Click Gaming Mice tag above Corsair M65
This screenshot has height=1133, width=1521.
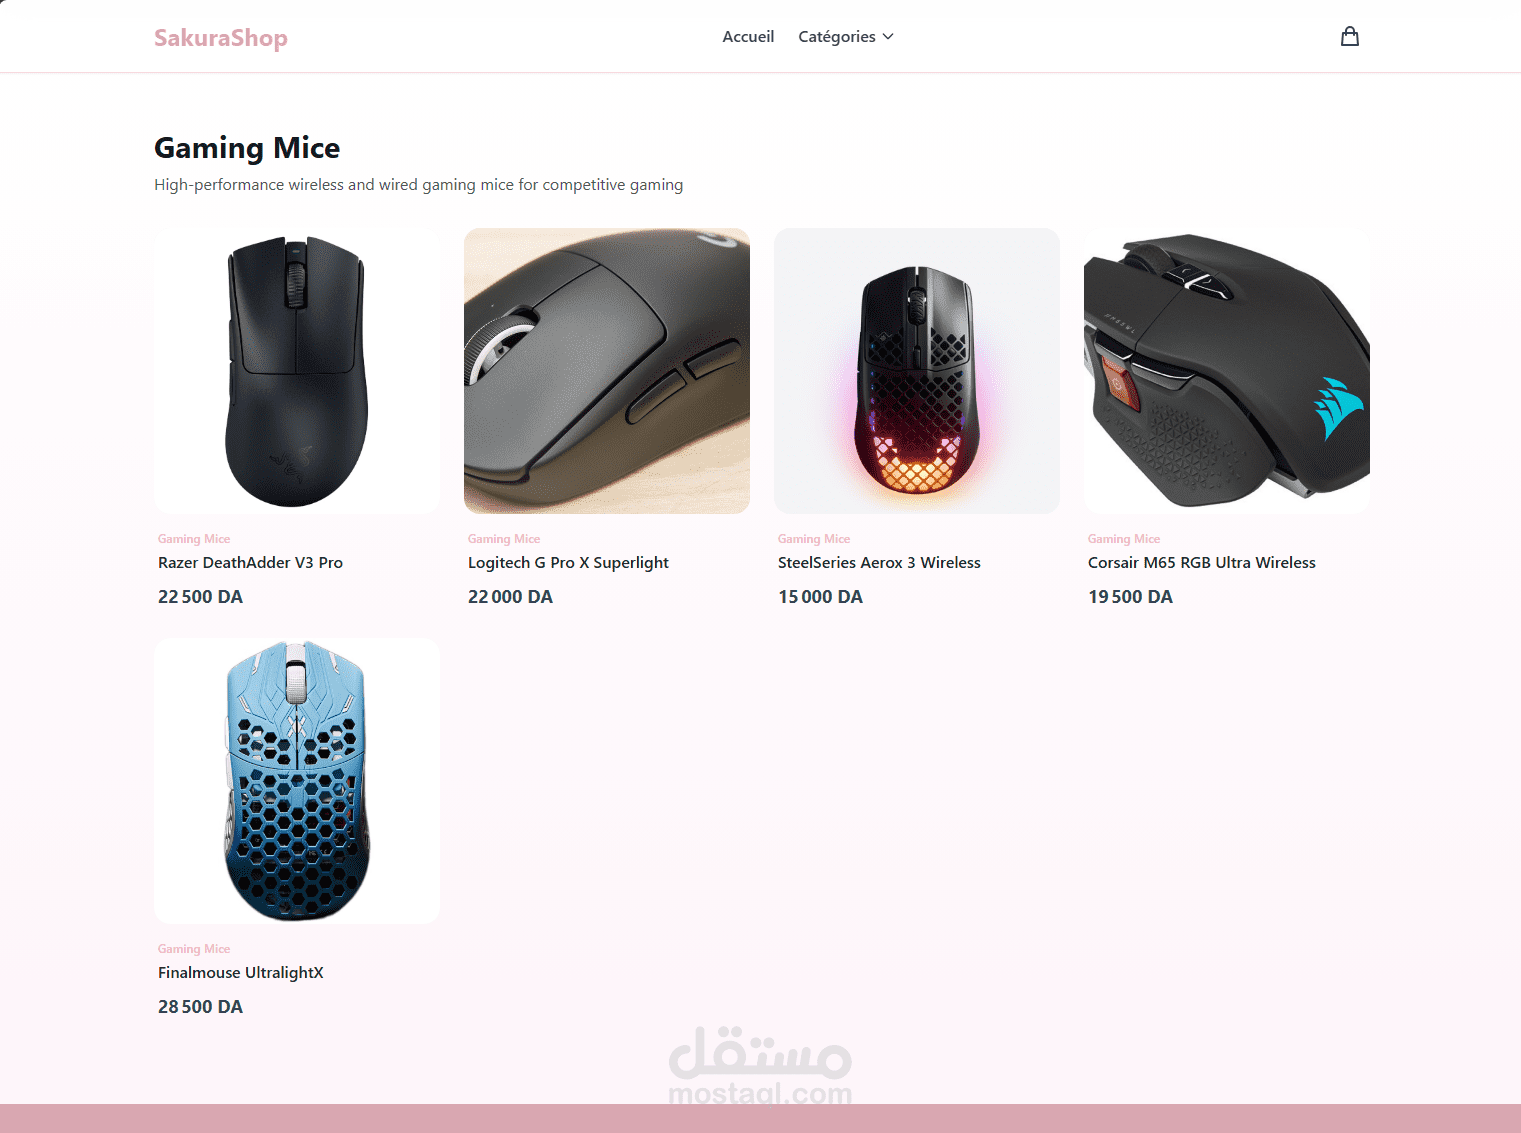click(x=1124, y=539)
